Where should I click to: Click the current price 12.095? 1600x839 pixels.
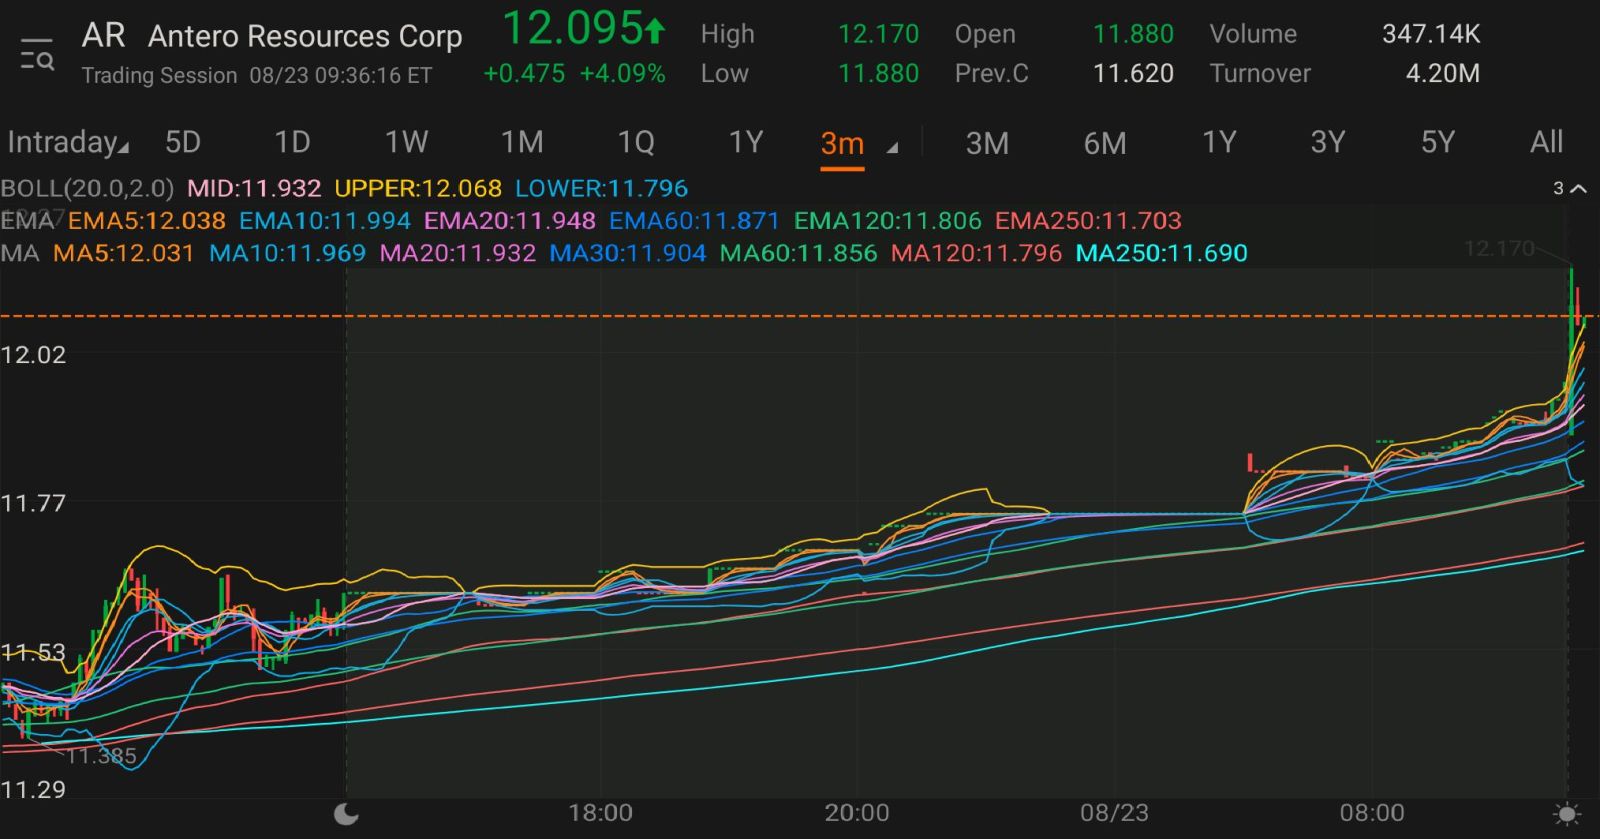pyautogui.click(x=572, y=28)
